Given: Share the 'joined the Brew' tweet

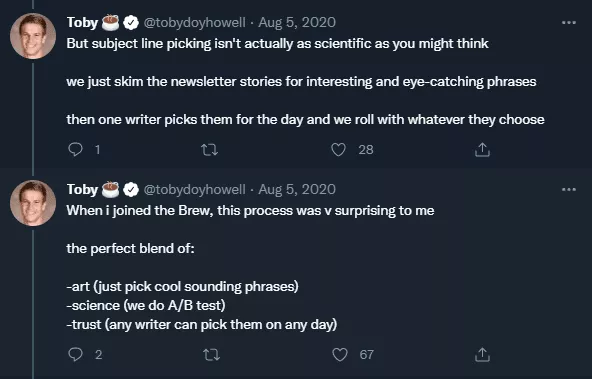Looking at the screenshot, I should 482,354.
